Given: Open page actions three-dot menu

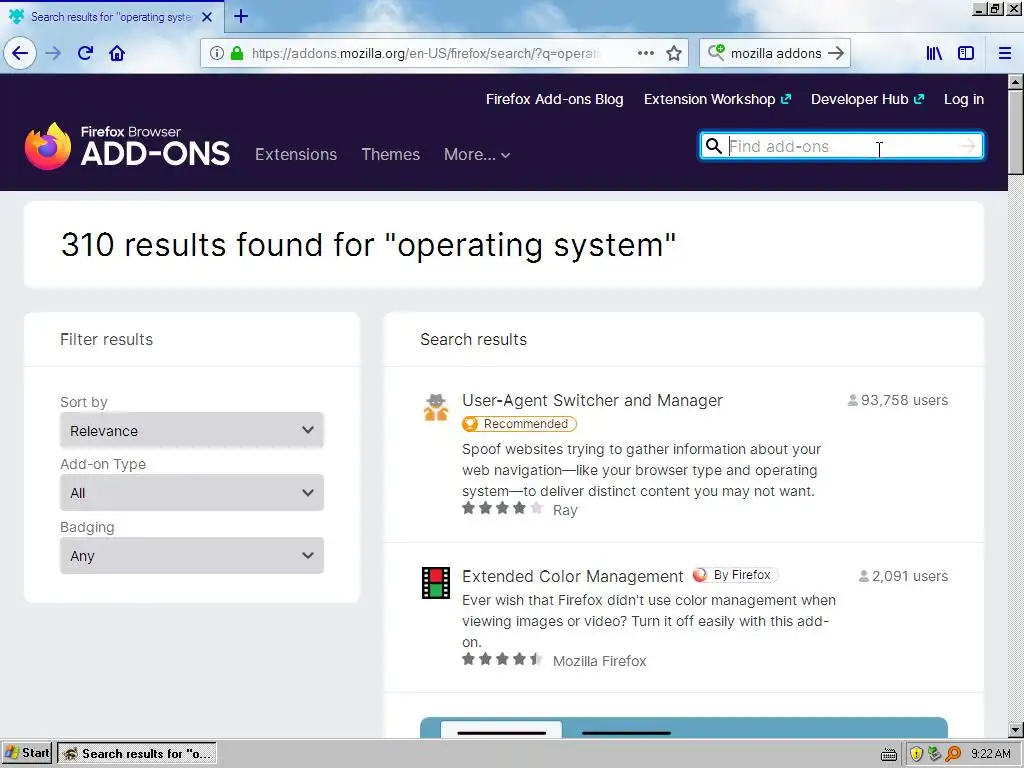Looking at the screenshot, I should click(x=646, y=53).
